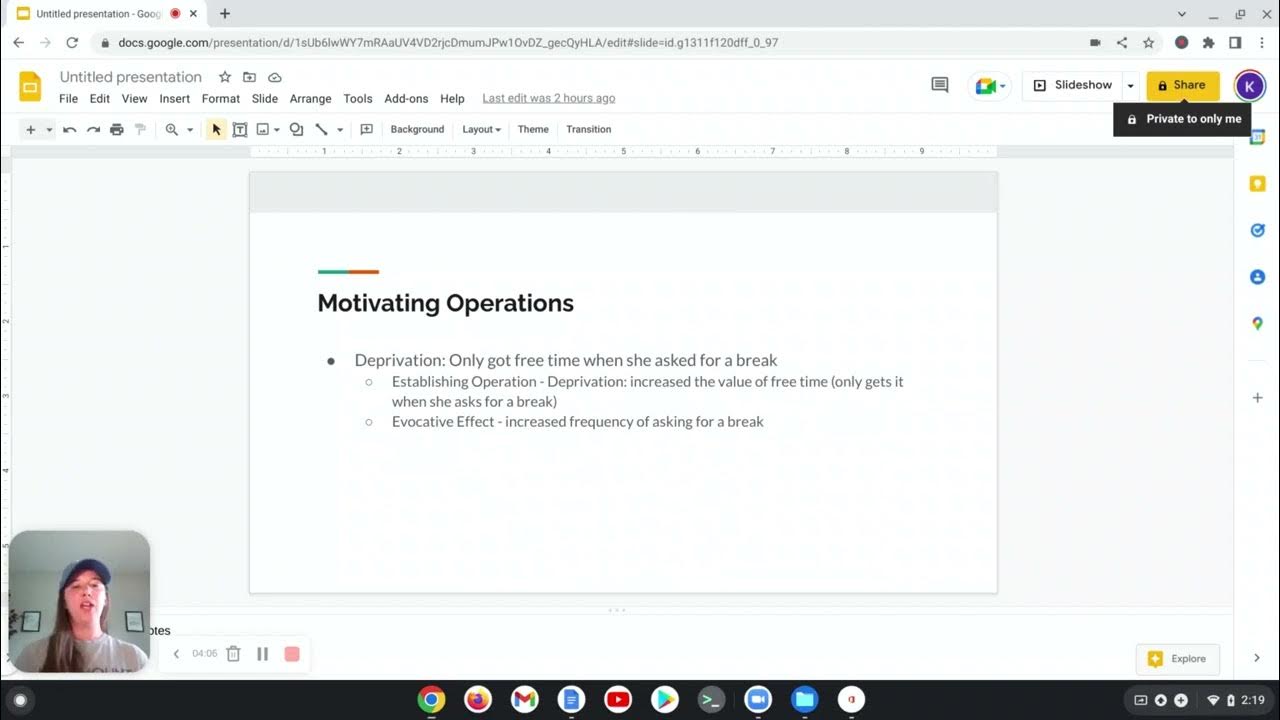
Task: Click the yellow Share button
Action: pyautogui.click(x=1183, y=86)
